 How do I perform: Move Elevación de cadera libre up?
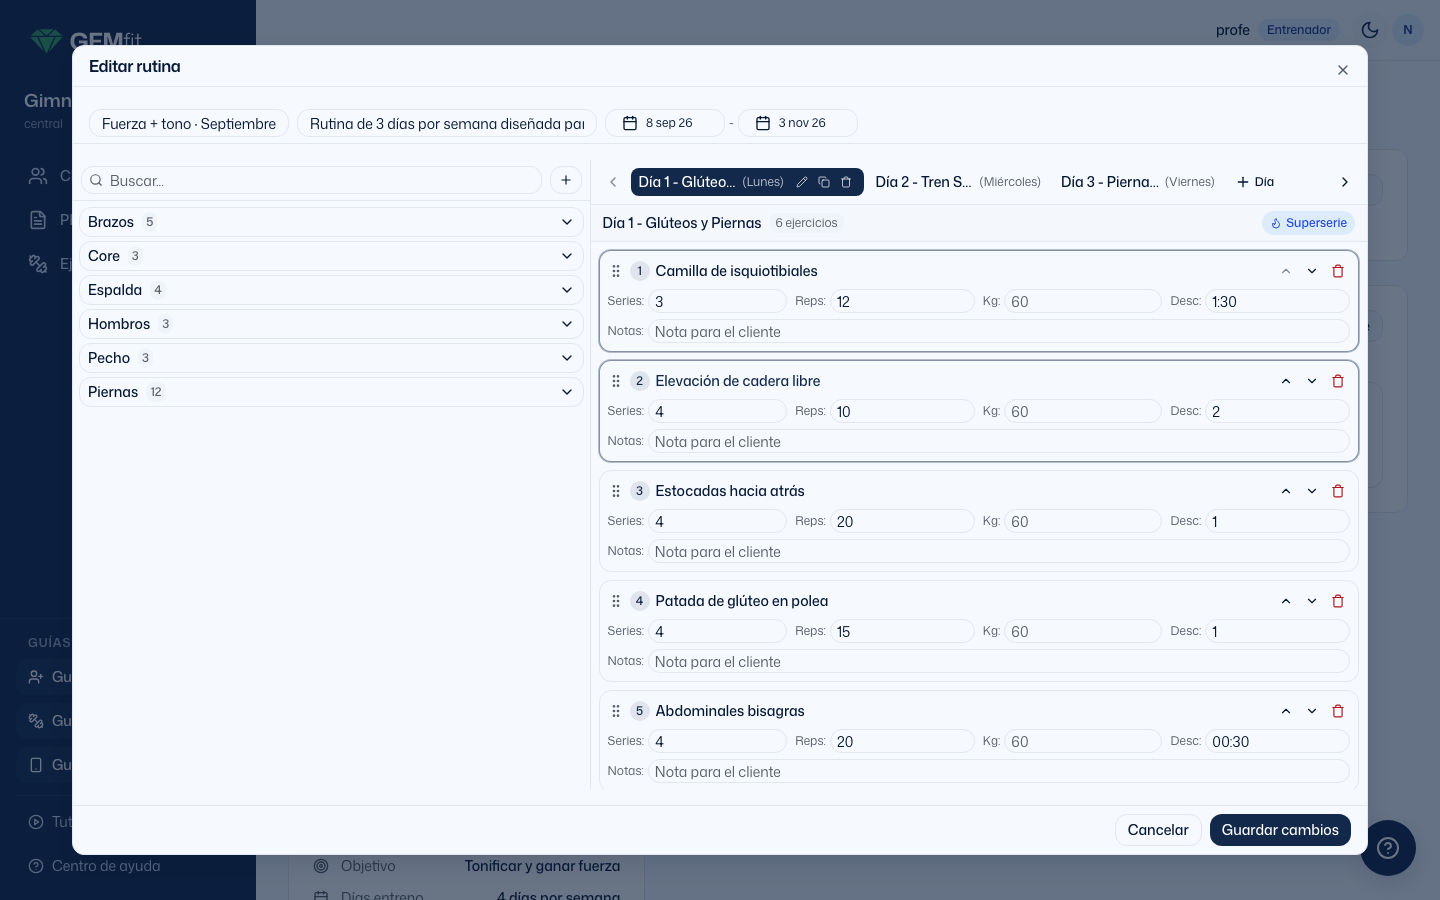(x=1286, y=381)
